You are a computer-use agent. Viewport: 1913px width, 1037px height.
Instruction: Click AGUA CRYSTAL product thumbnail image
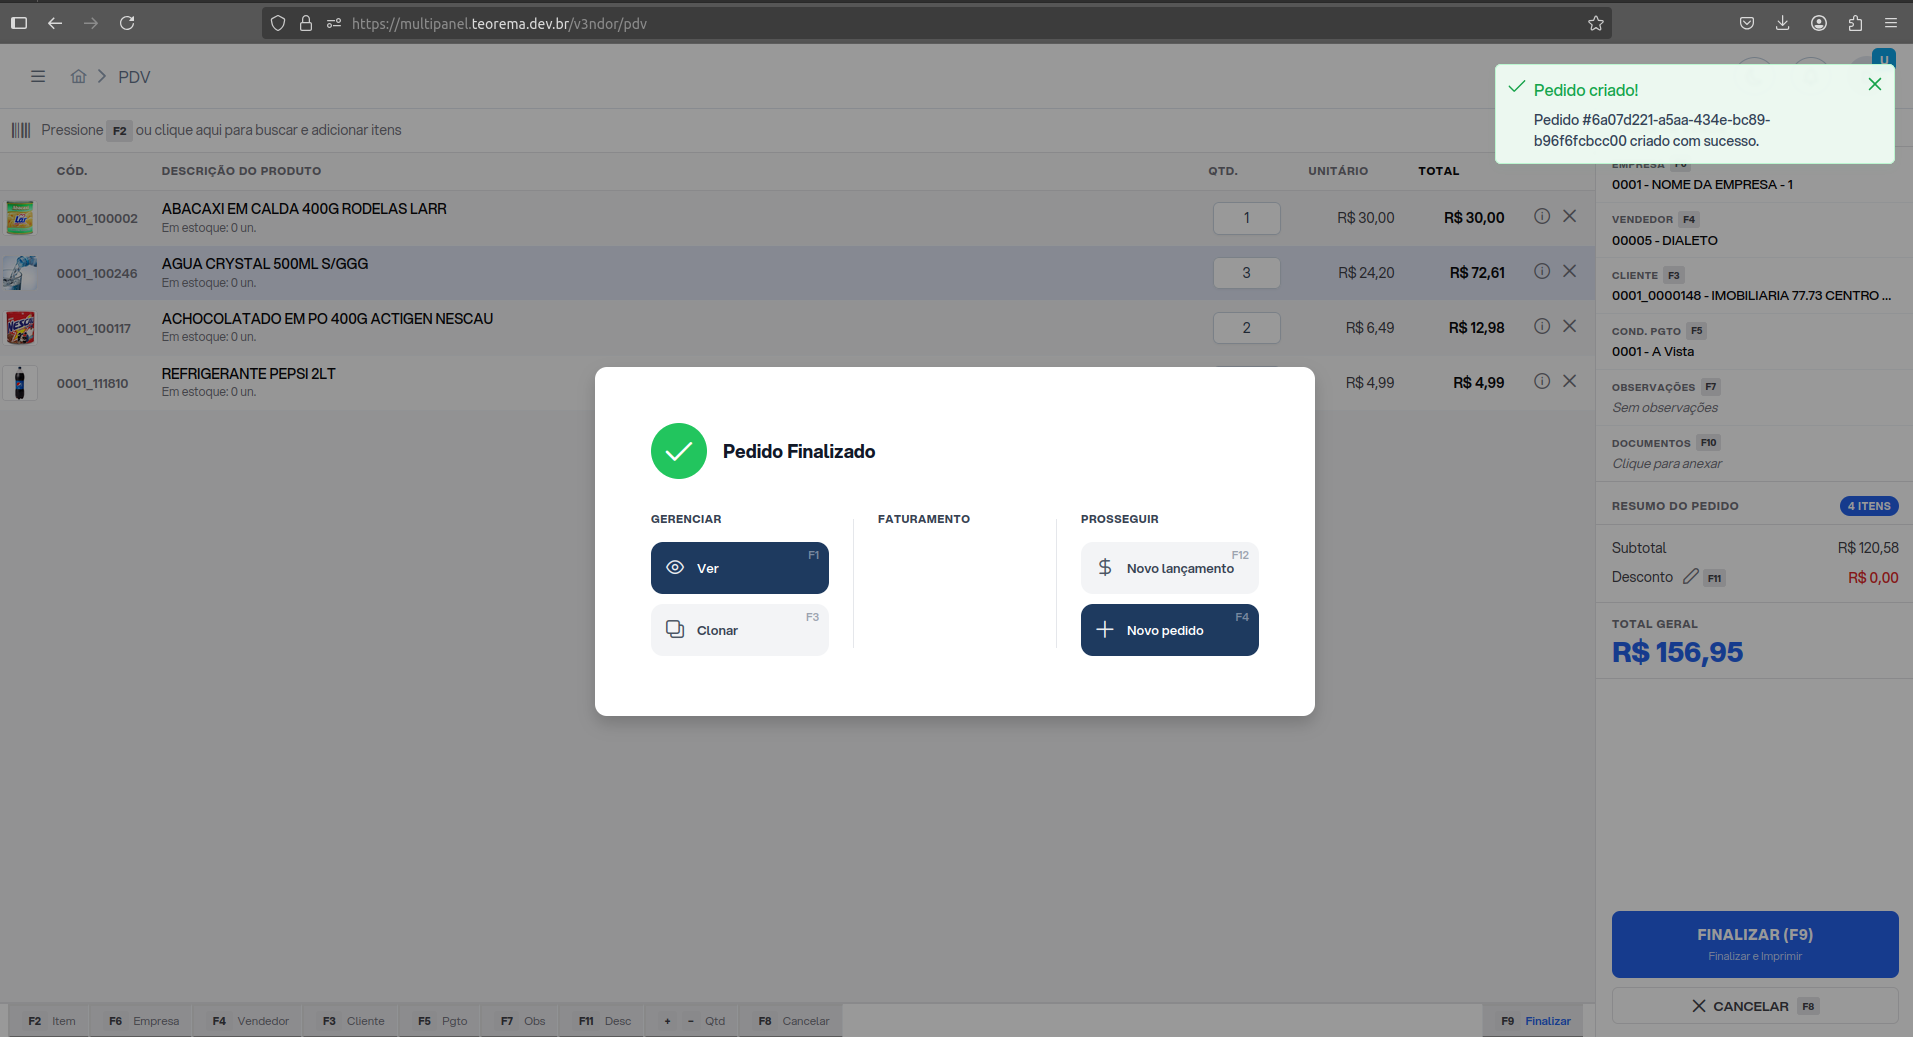click(x=20, y=273)
